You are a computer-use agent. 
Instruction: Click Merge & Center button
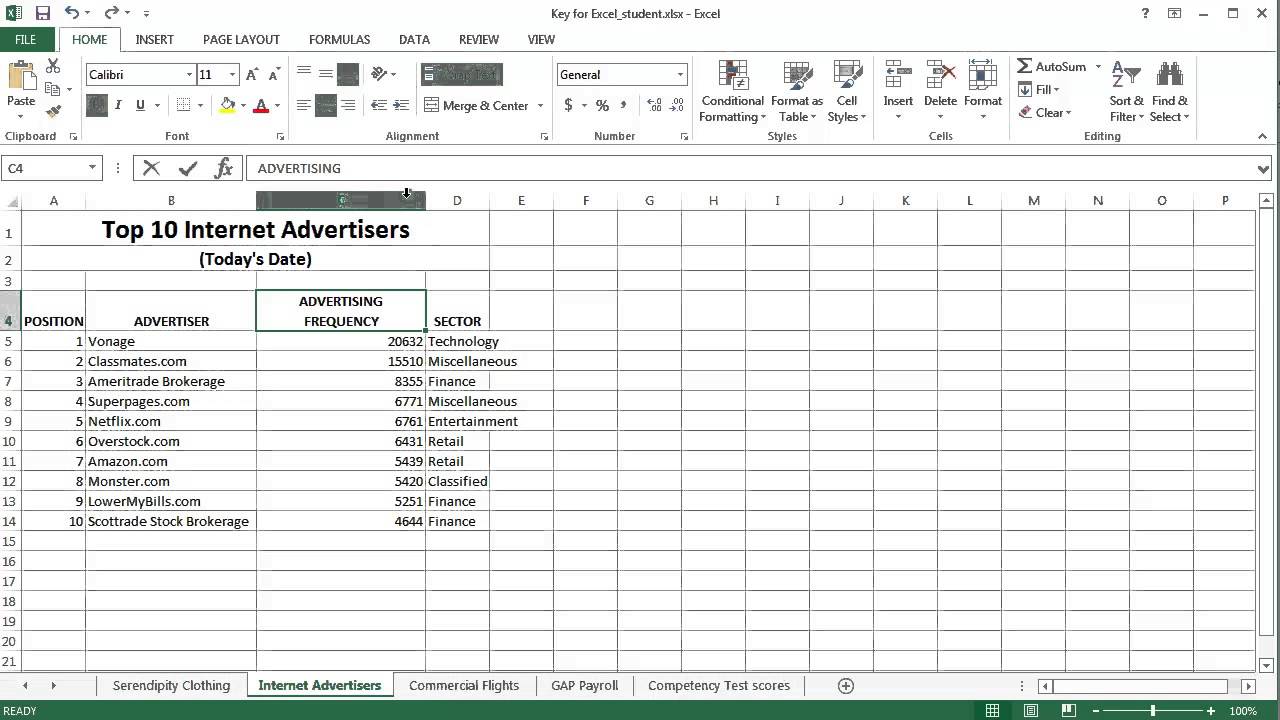pyautogui.click(x=476, y=105)
